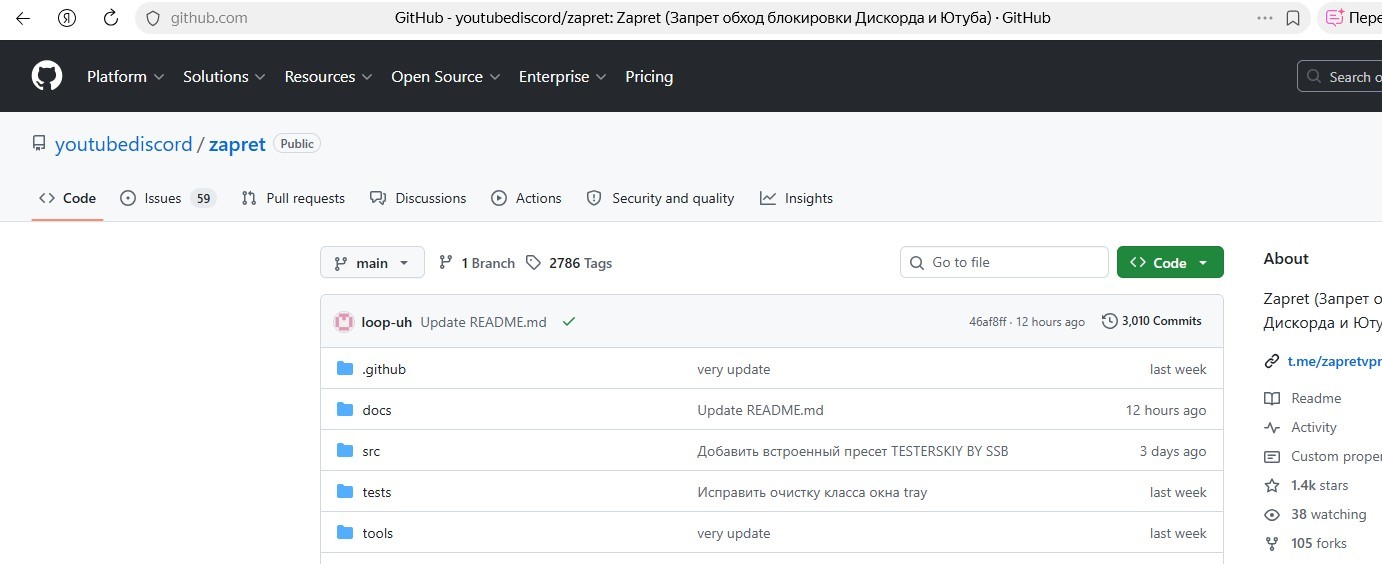Screen dimensions: 1382x564
Task: Open the main branch selector dropdown
Action: tap(372, 263)
